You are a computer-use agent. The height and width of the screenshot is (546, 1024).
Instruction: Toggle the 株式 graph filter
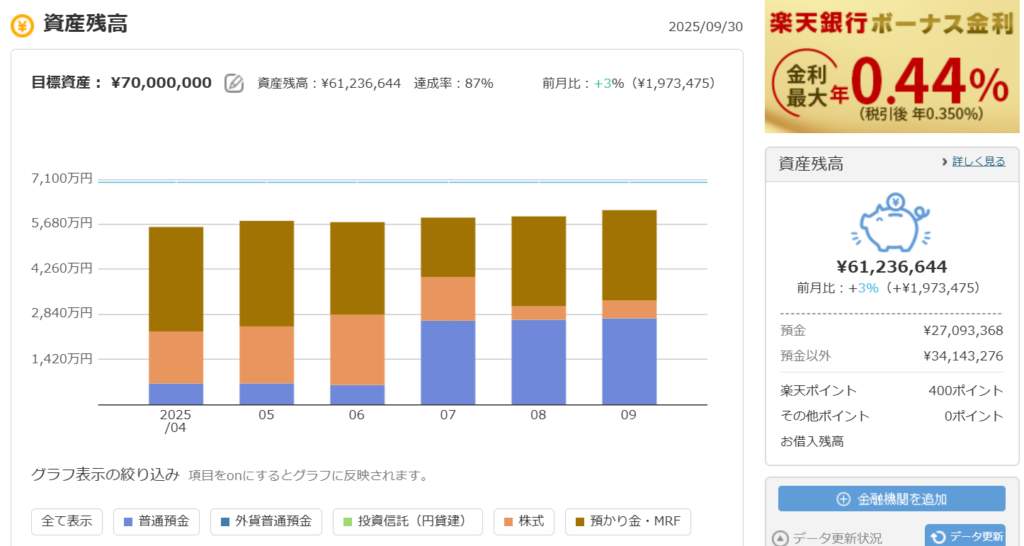[524, 521]
